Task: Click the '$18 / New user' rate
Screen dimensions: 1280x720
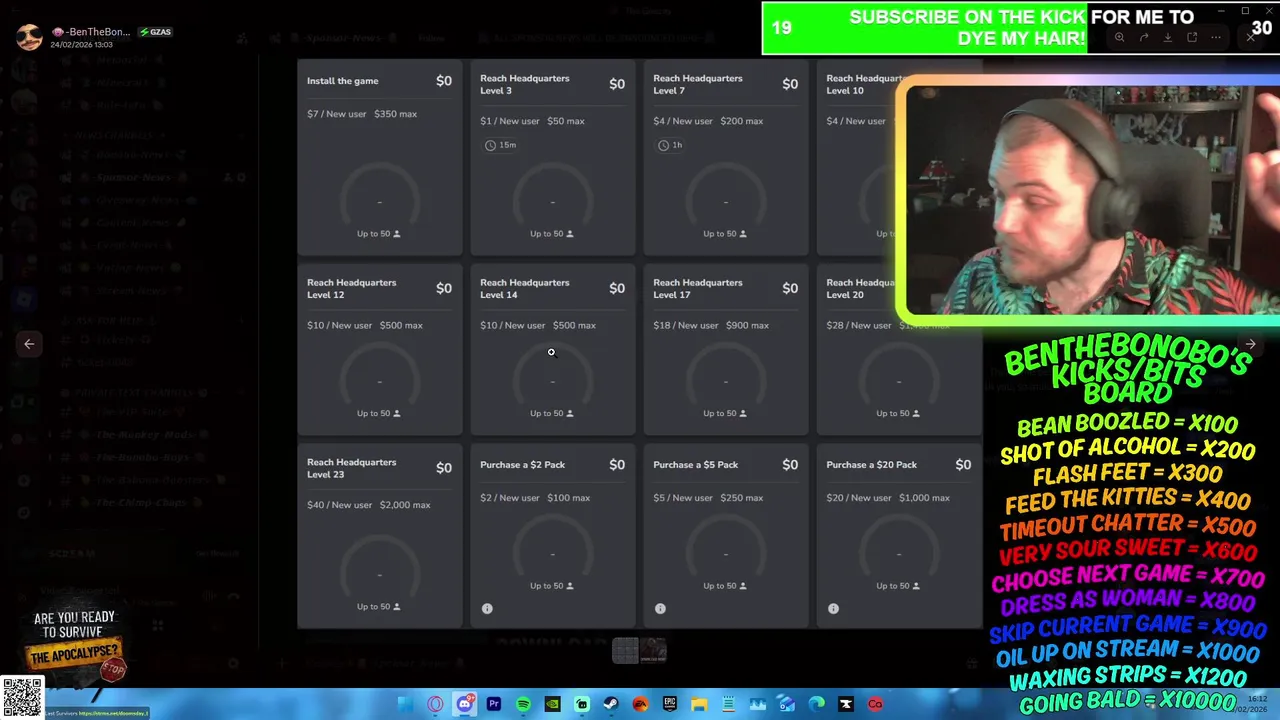Action: [x=686, y=325]
